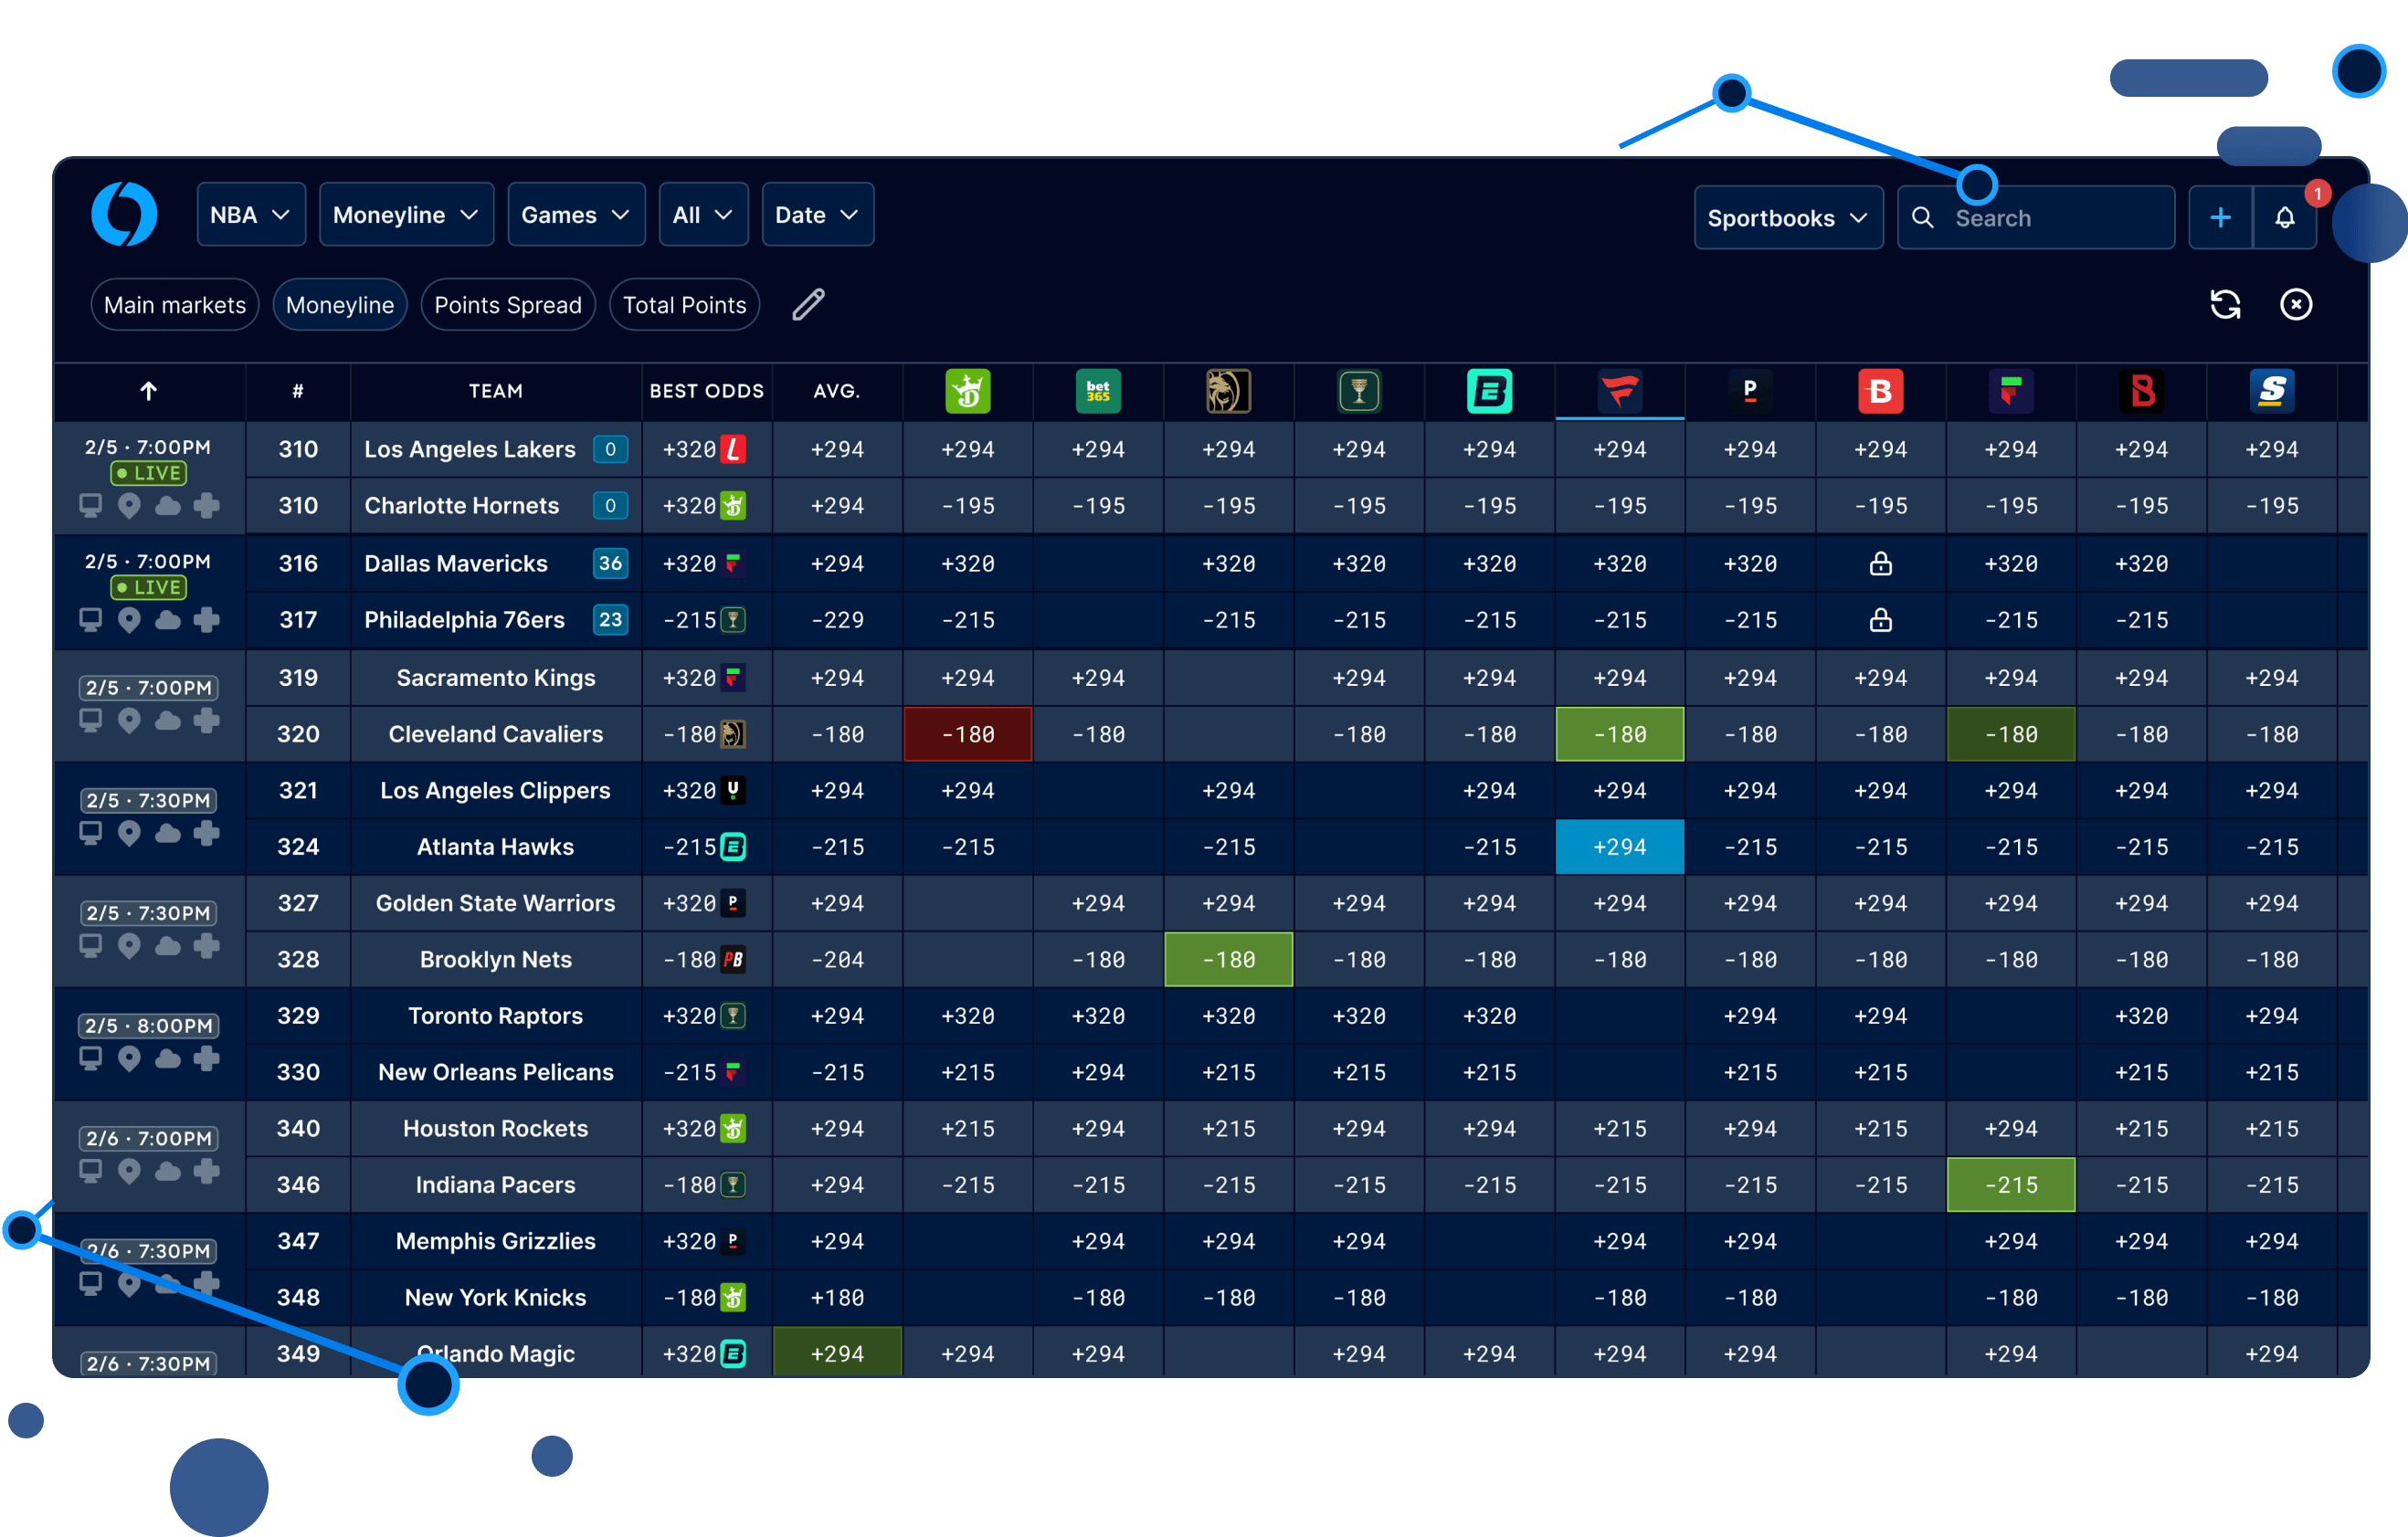Select the bet365 sportsbook column header
The height and width of the screenshot is (1537, 2408).
tap(1098, 391)
